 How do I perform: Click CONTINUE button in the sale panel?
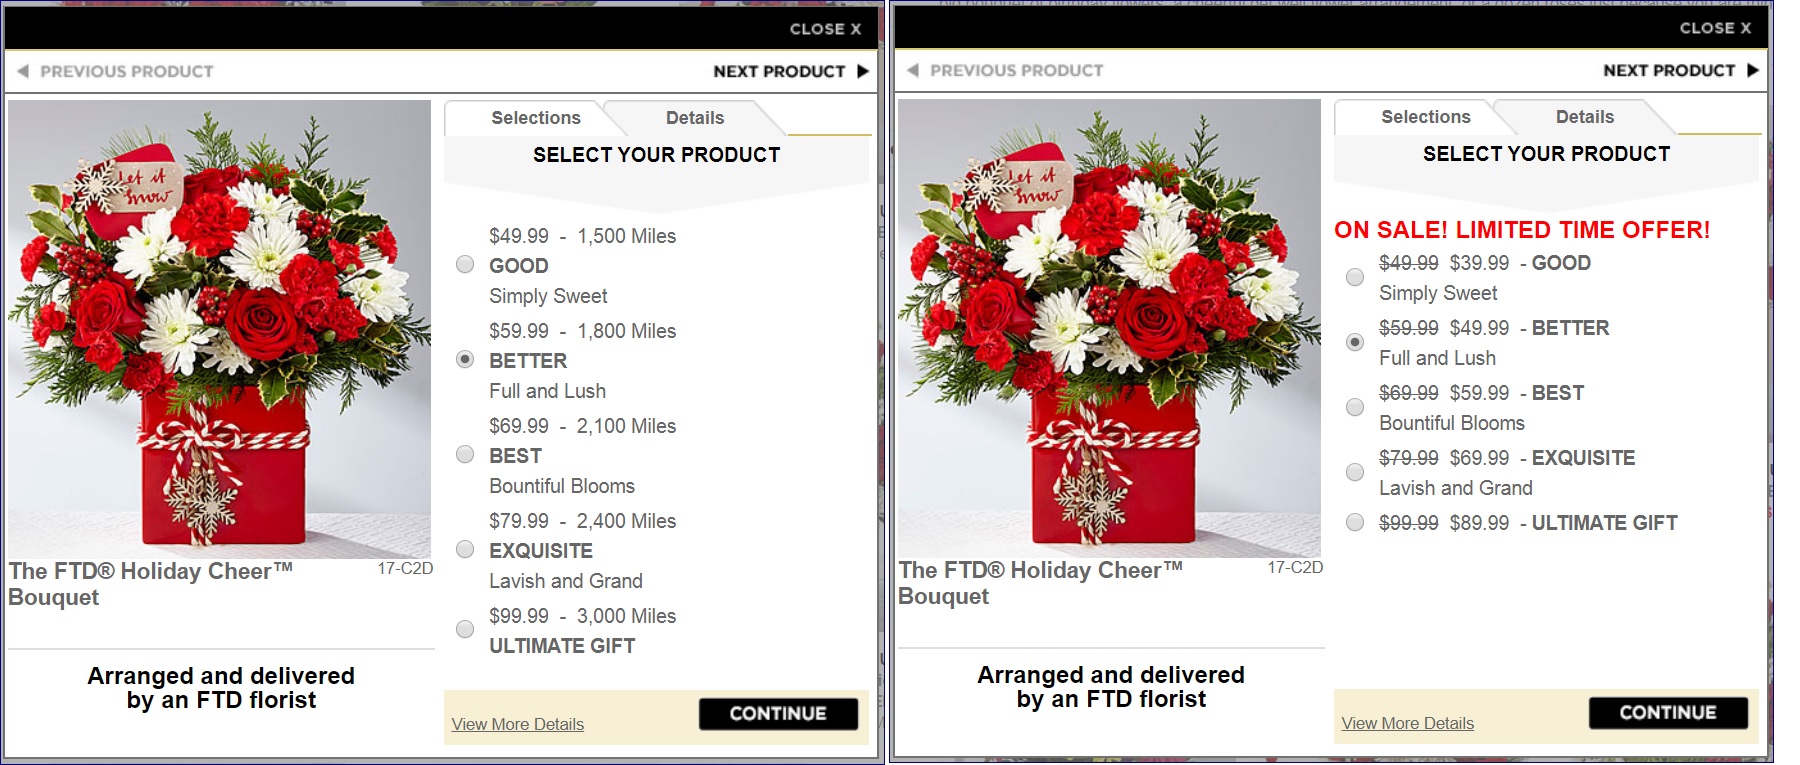(x=1668, y=712)
